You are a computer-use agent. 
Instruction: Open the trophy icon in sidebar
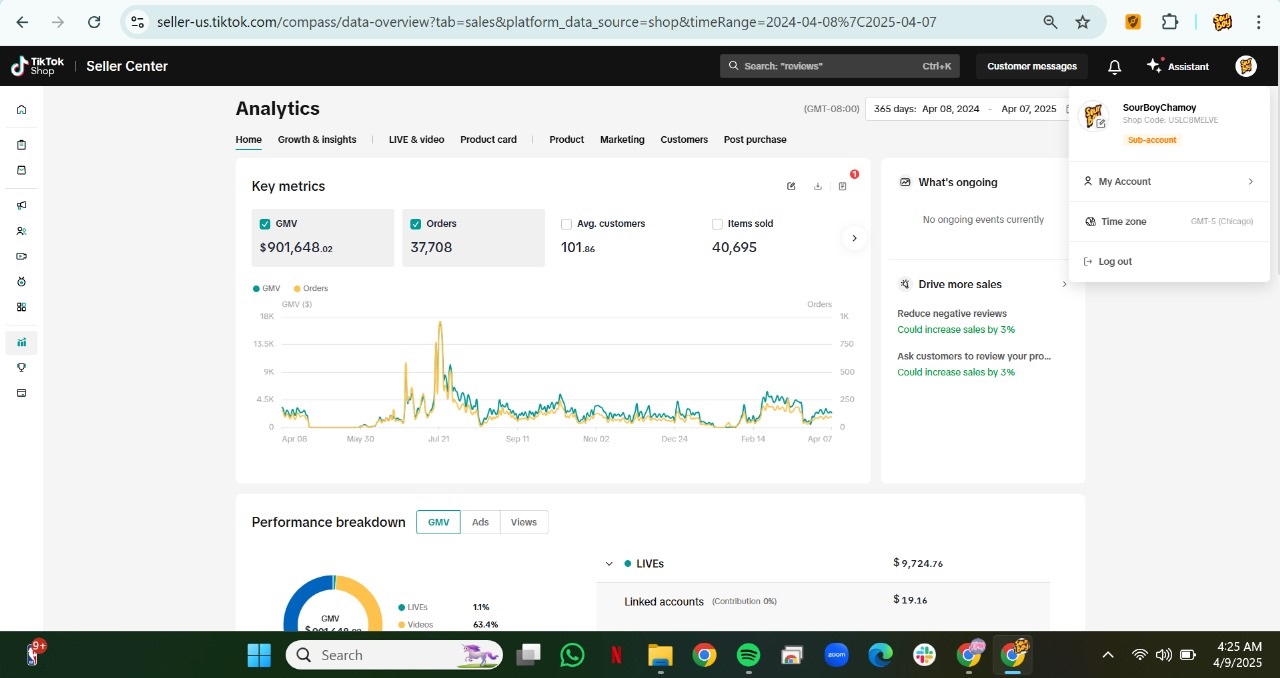21,368
